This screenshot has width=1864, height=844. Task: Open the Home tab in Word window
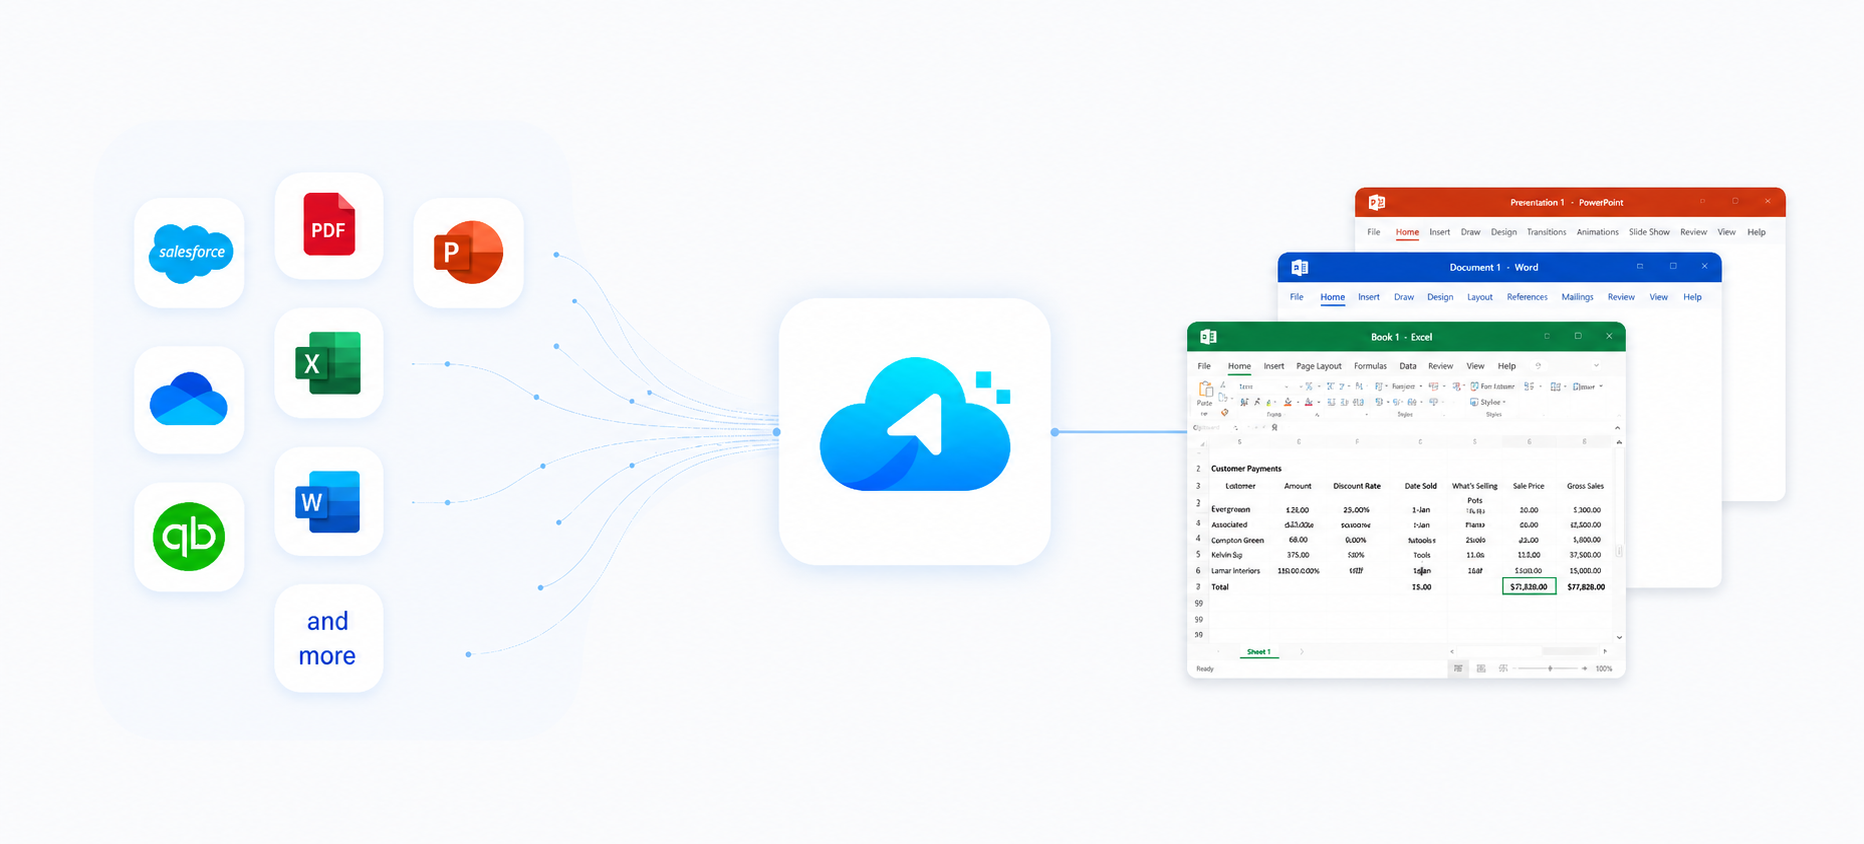point(1332,297)
